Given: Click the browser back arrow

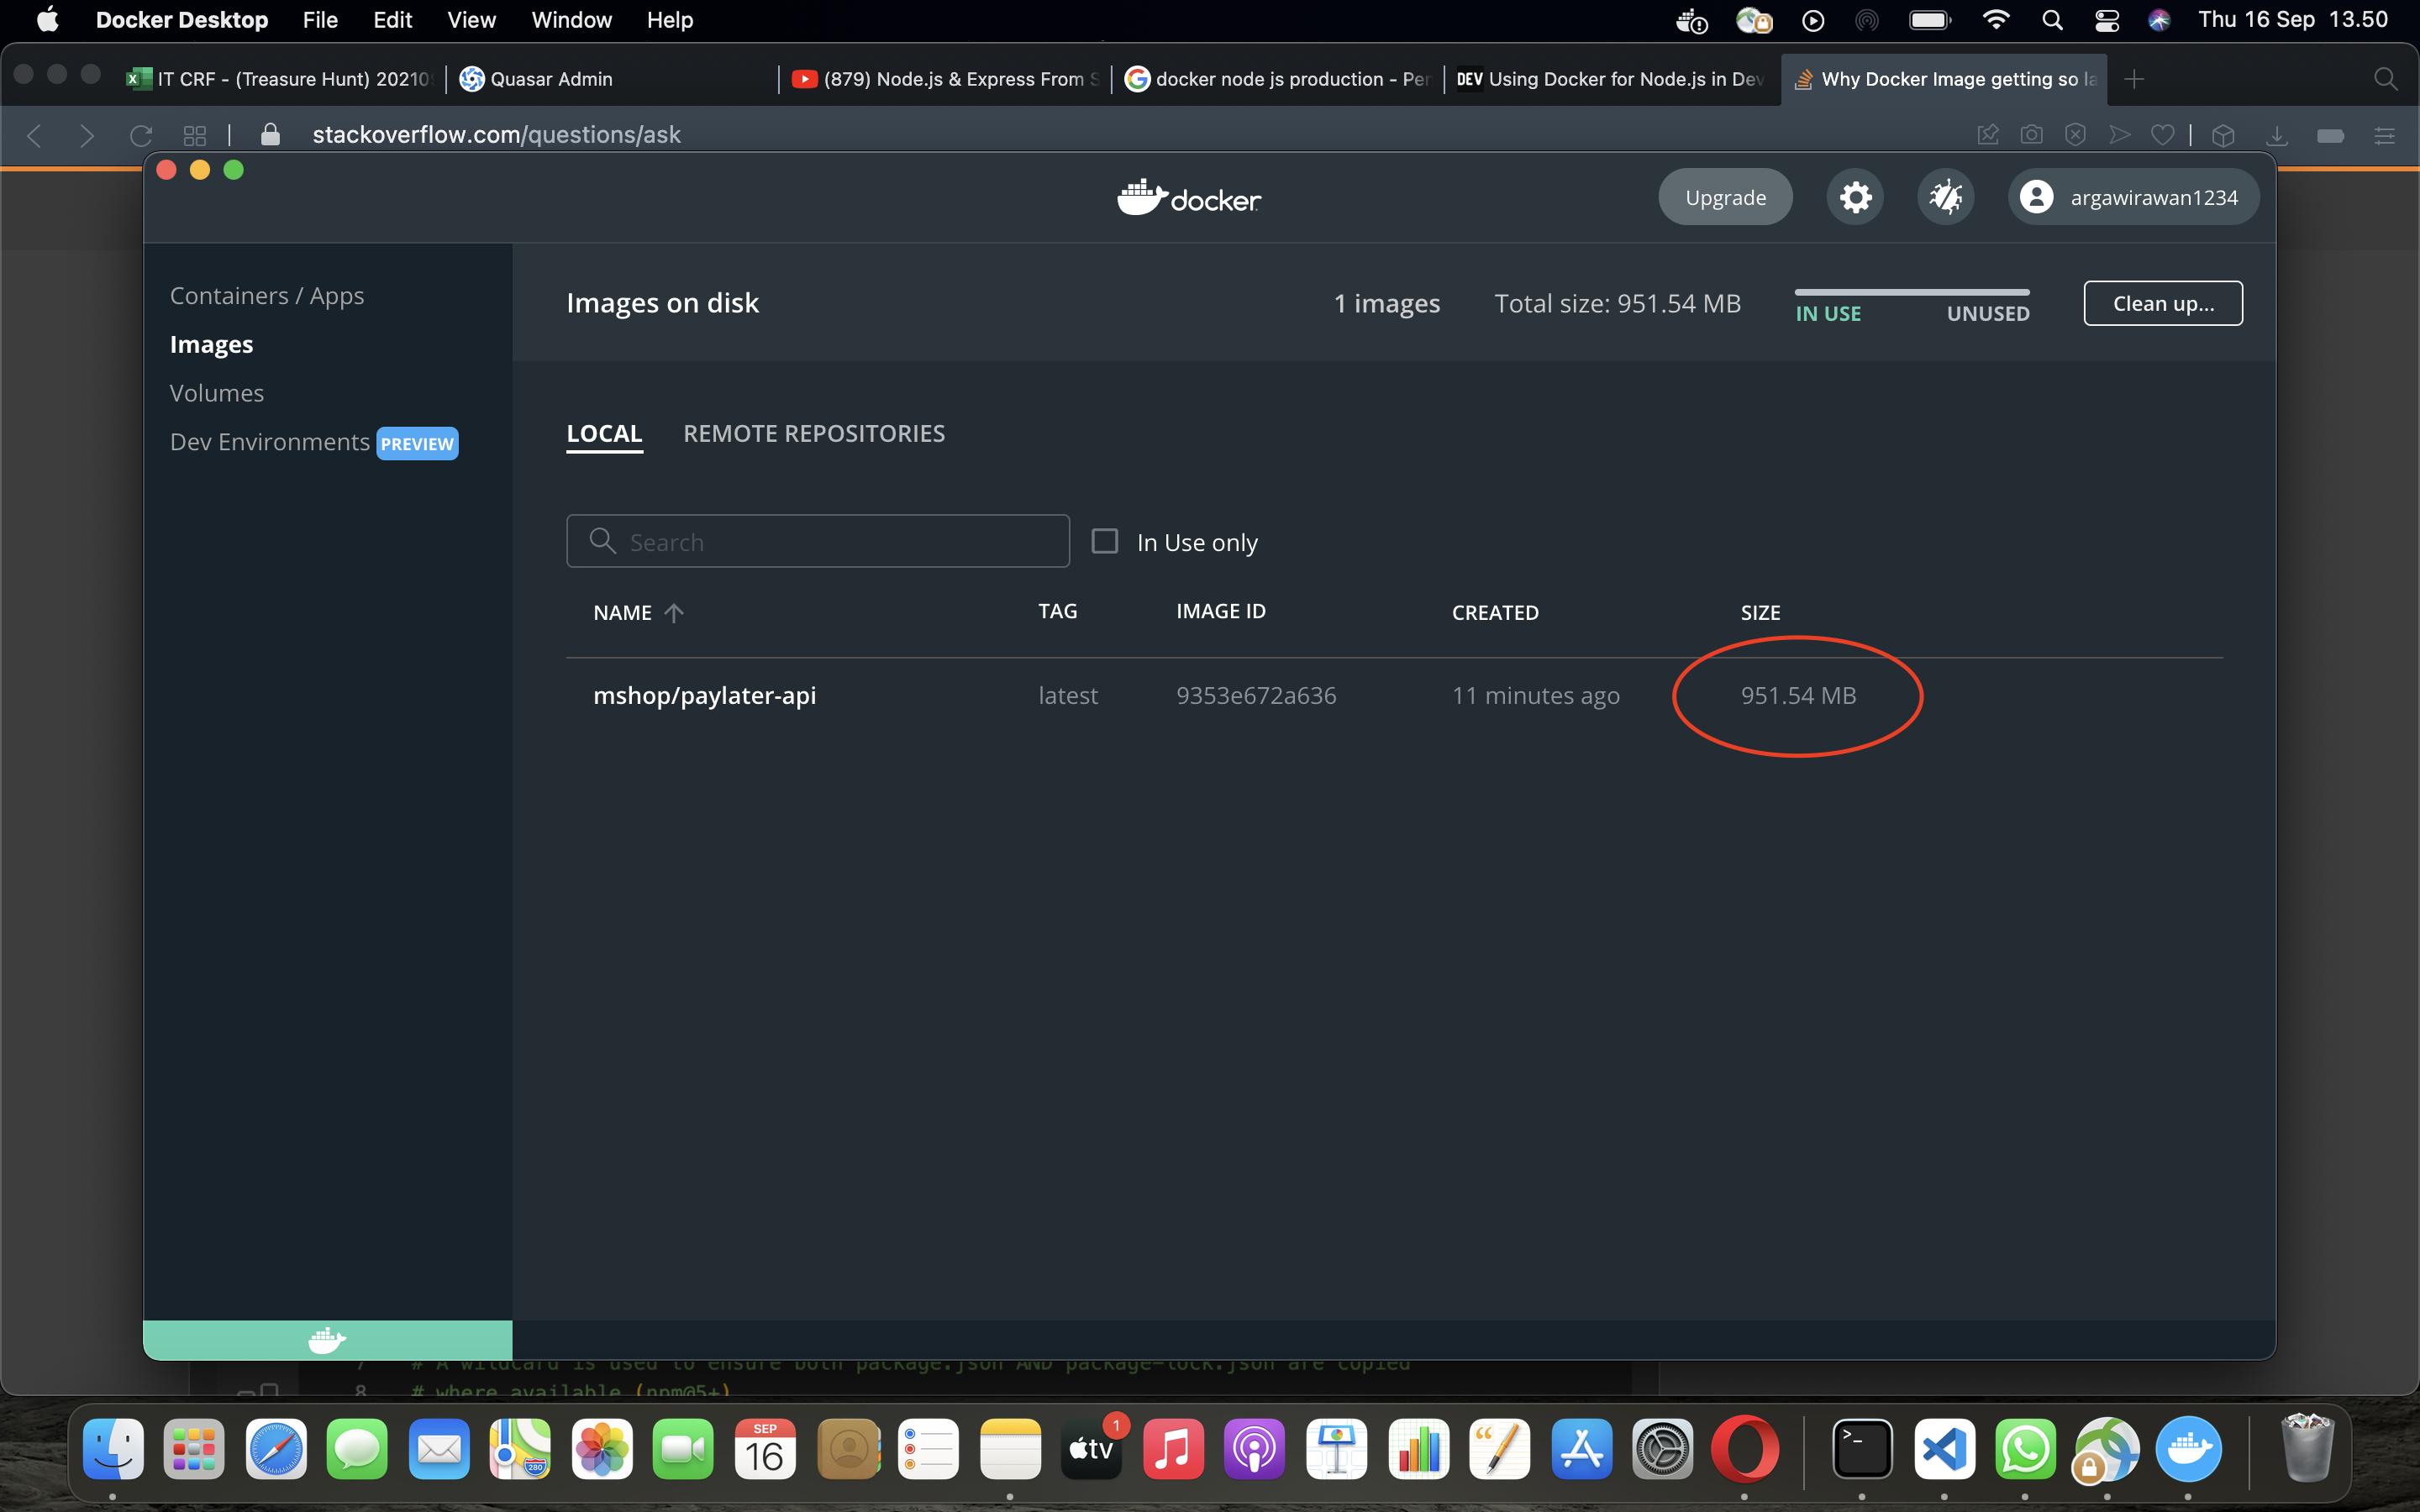Looking at the screenshot, I should 34,135.
